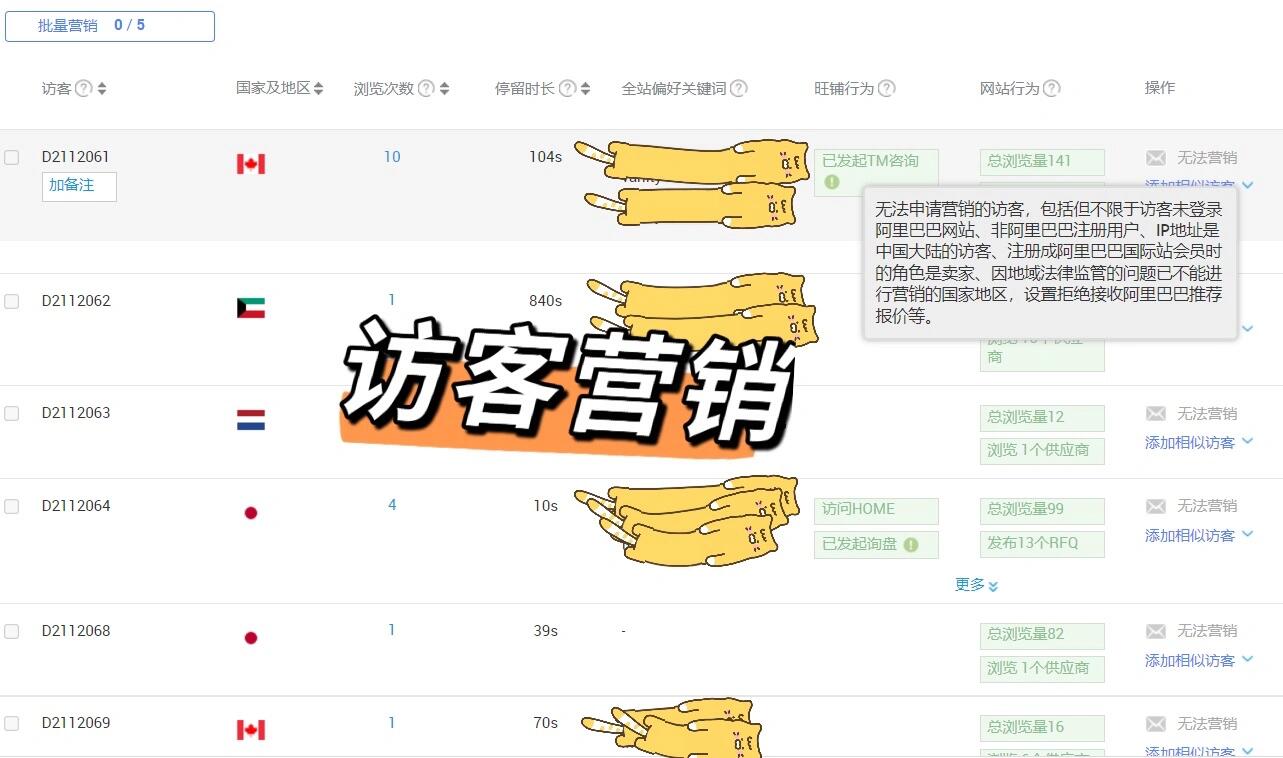The width and height of the screenshot is (1283, 758).
Task: Click the 总浏览量12 tag
Action: [1042, 418]
